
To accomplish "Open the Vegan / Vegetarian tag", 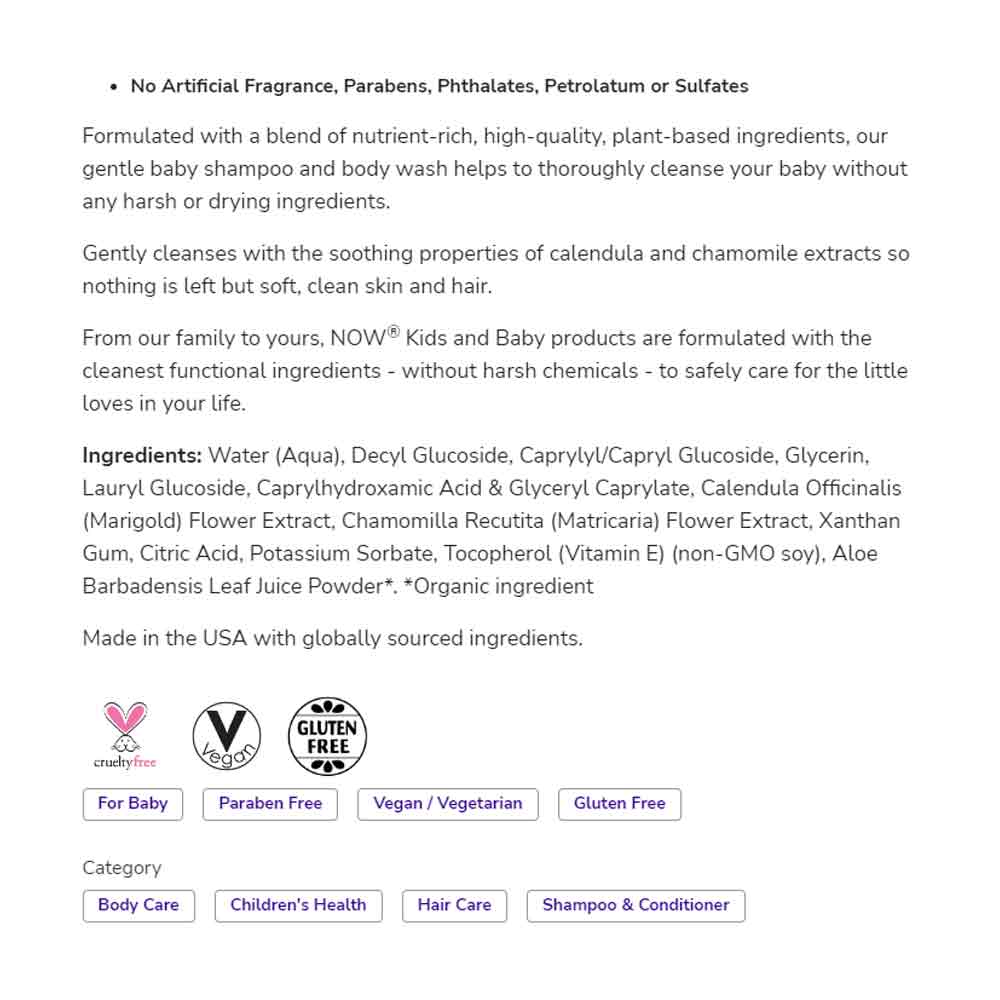I will coord(447,804).
